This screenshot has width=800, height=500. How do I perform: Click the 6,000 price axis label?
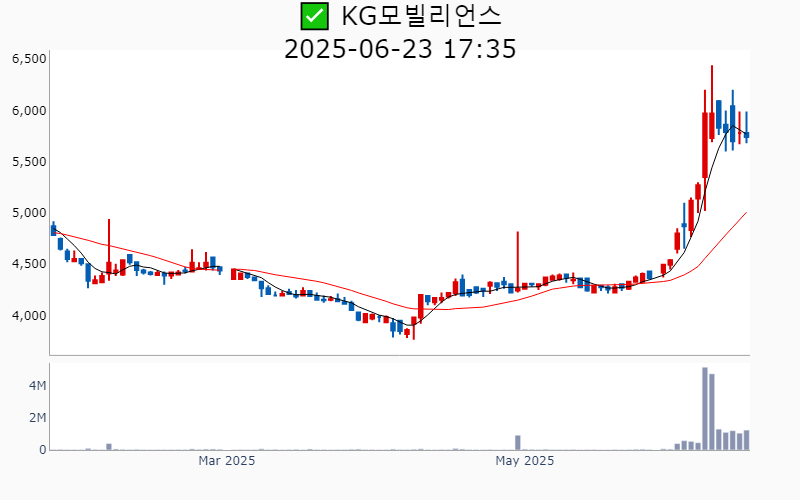[29, 110]
